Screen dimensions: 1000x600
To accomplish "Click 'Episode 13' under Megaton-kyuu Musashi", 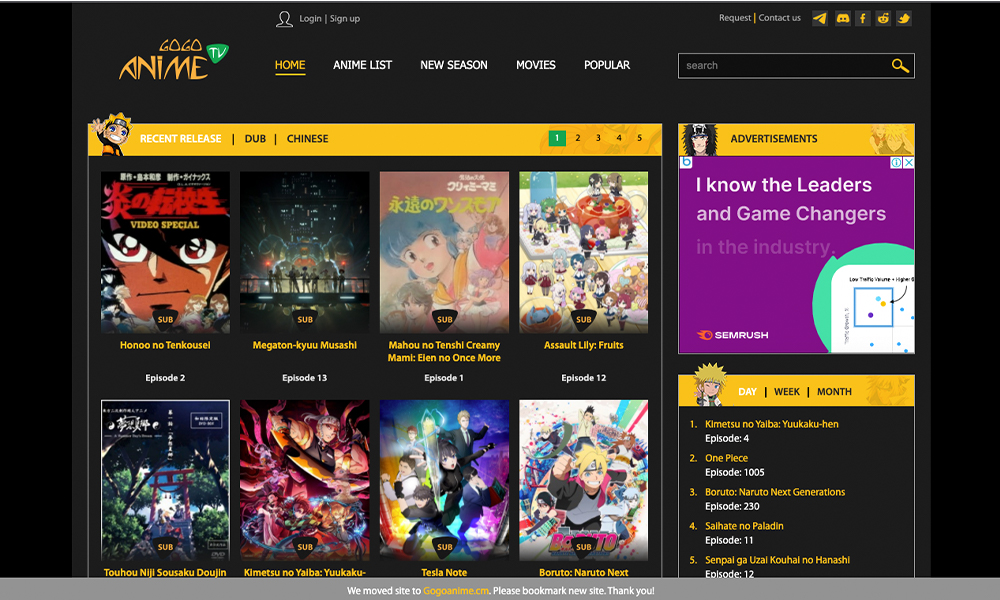I will point(305,378).
